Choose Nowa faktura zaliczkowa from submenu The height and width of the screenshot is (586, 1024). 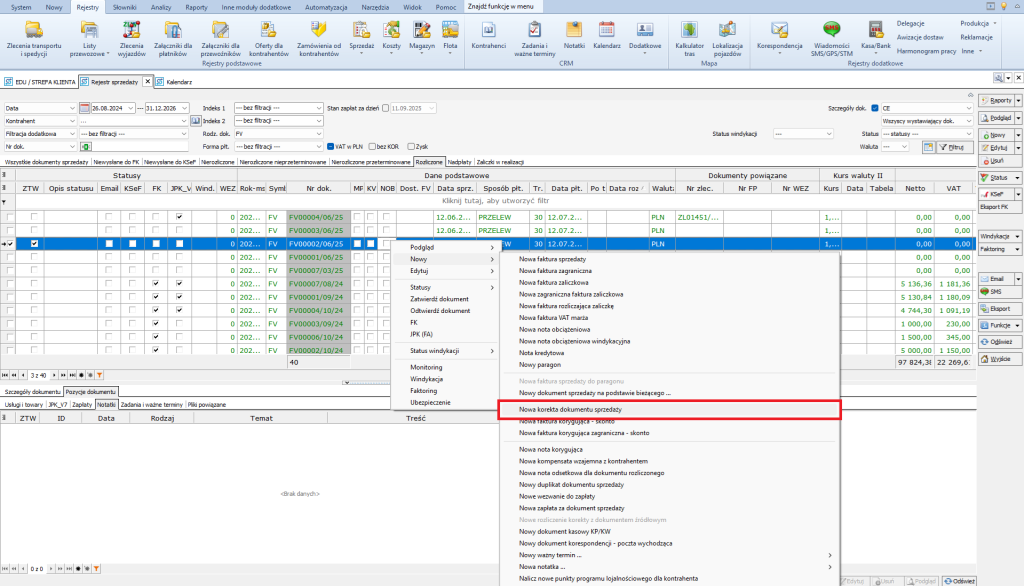(x=557, y=282)
